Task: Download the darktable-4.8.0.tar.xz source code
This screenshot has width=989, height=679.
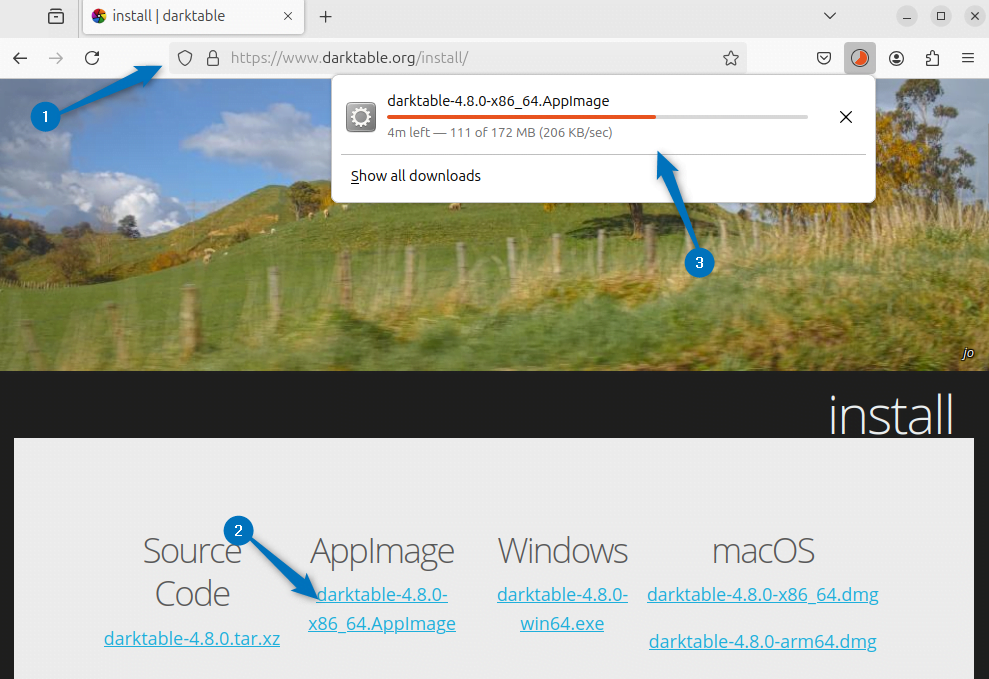Action: [x=192, y=638]
